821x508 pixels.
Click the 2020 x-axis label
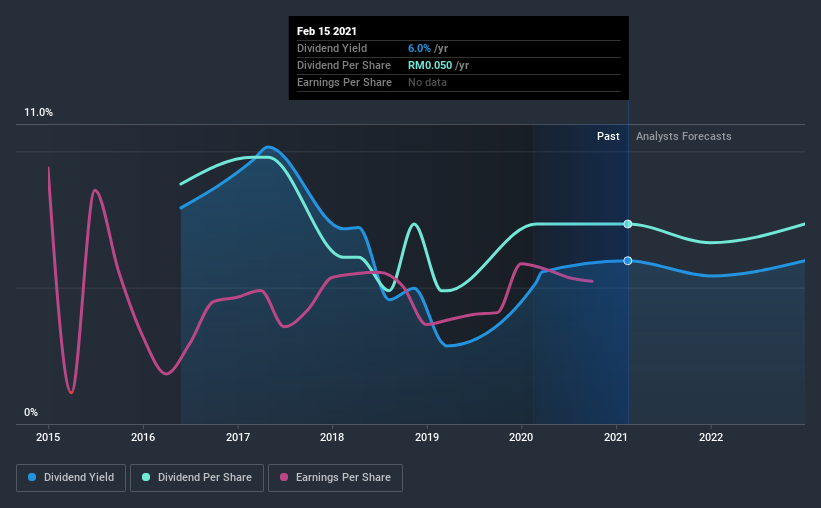[x=521, y=437]
